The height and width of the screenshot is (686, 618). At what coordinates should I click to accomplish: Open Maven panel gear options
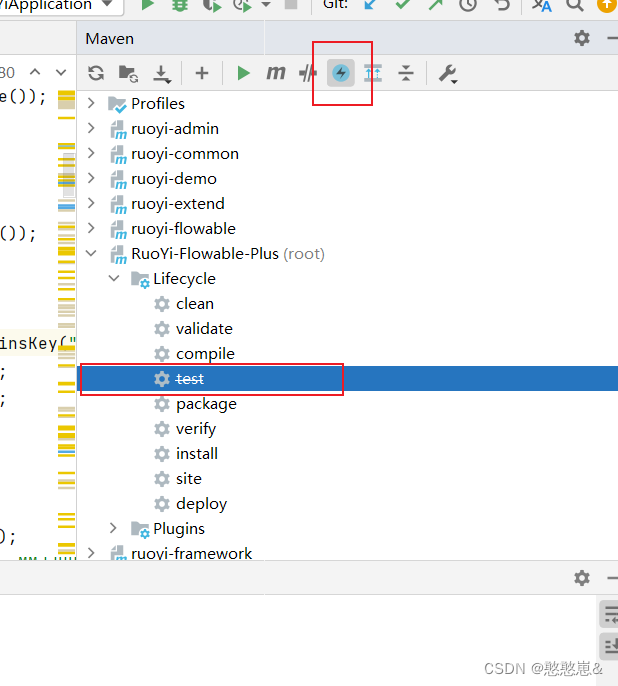(582, 38)
